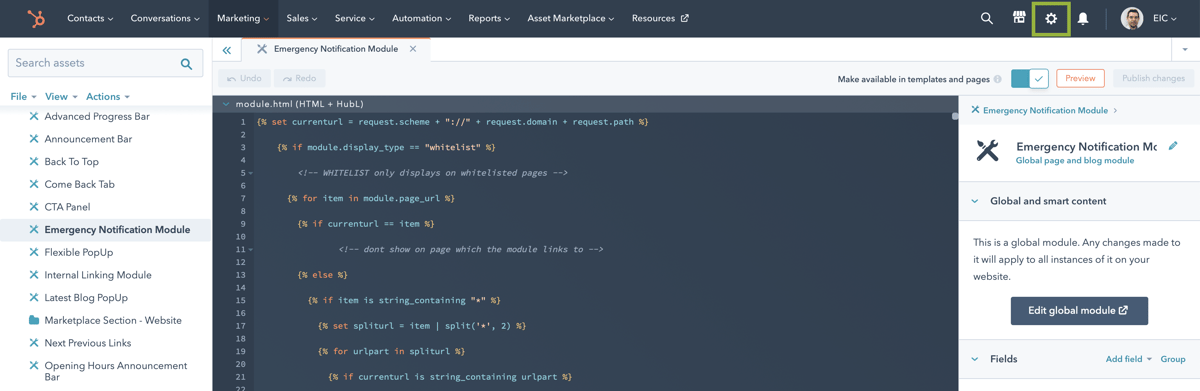
Task: Open the Add field dropdown
Action: [x=1129, y=359]
